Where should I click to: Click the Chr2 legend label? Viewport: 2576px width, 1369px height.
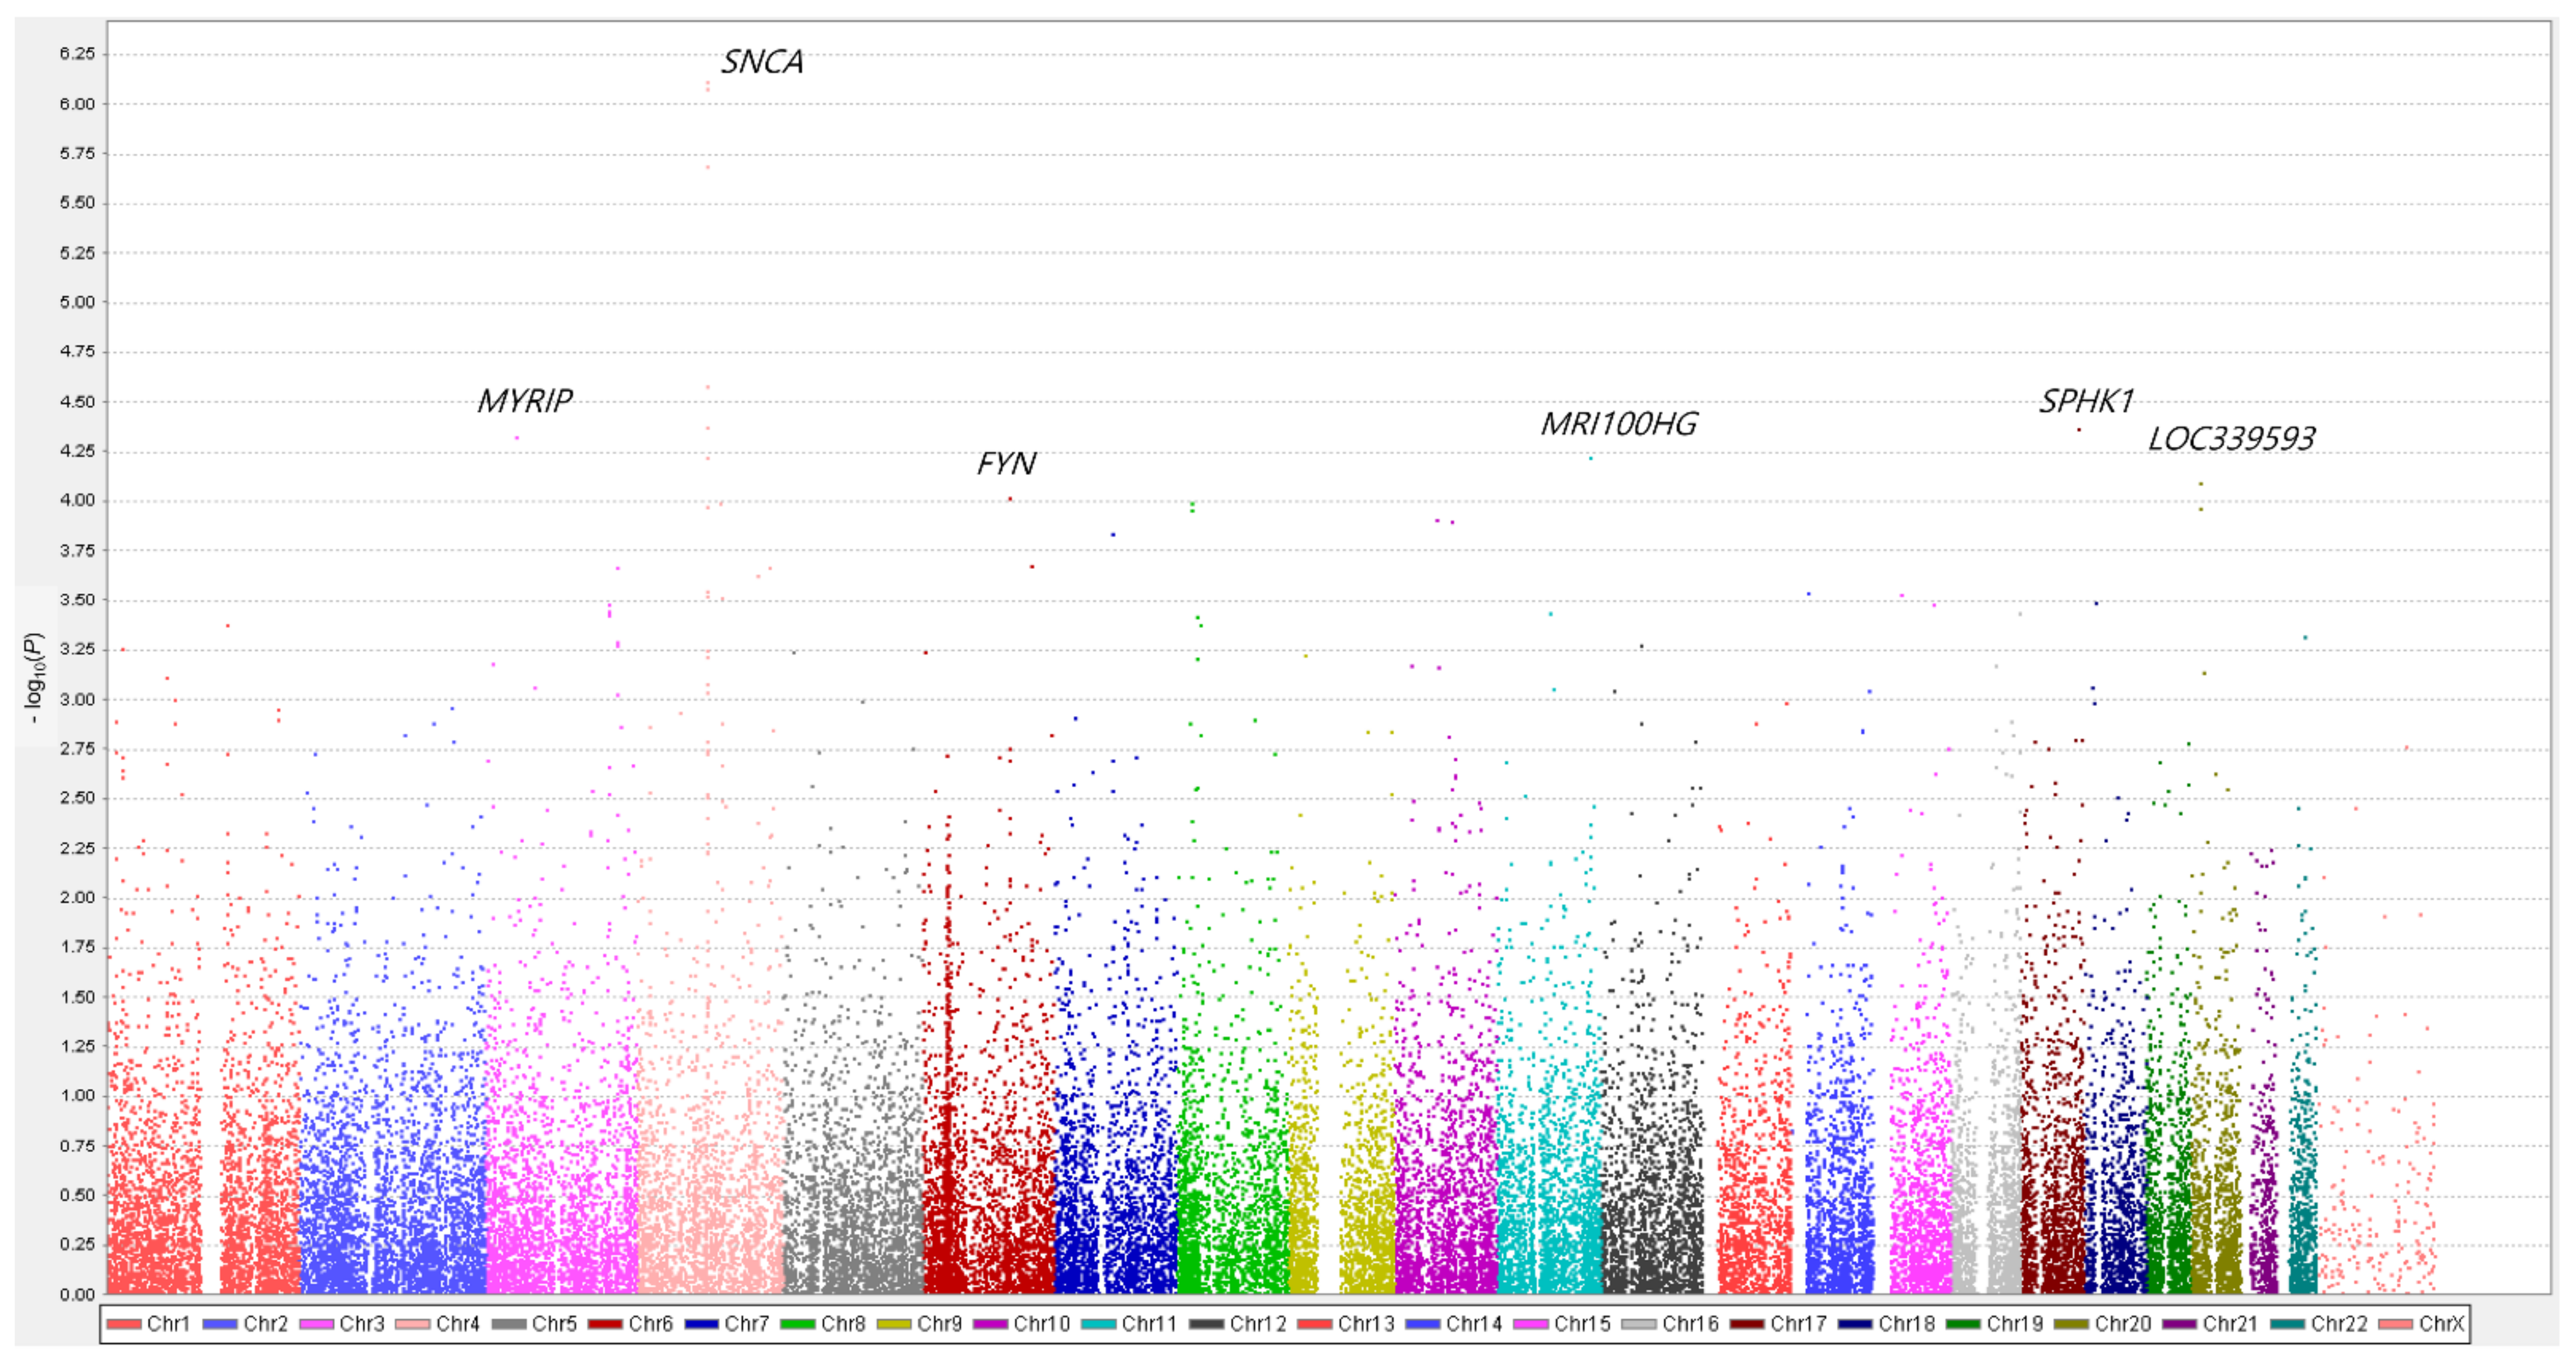pos(265,1324)
